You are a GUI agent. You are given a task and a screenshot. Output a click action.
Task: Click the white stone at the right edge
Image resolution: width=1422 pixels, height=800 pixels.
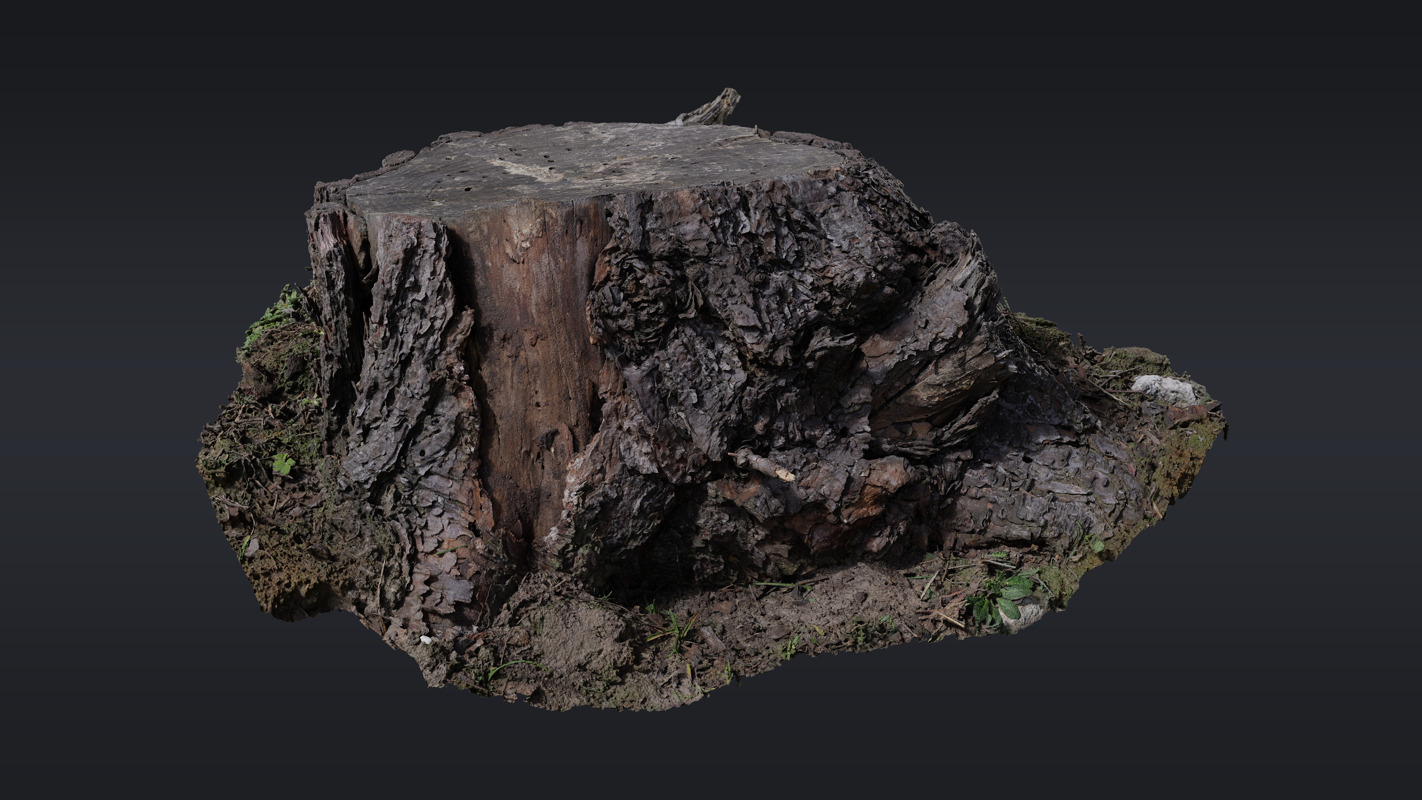click(1165, 389)
